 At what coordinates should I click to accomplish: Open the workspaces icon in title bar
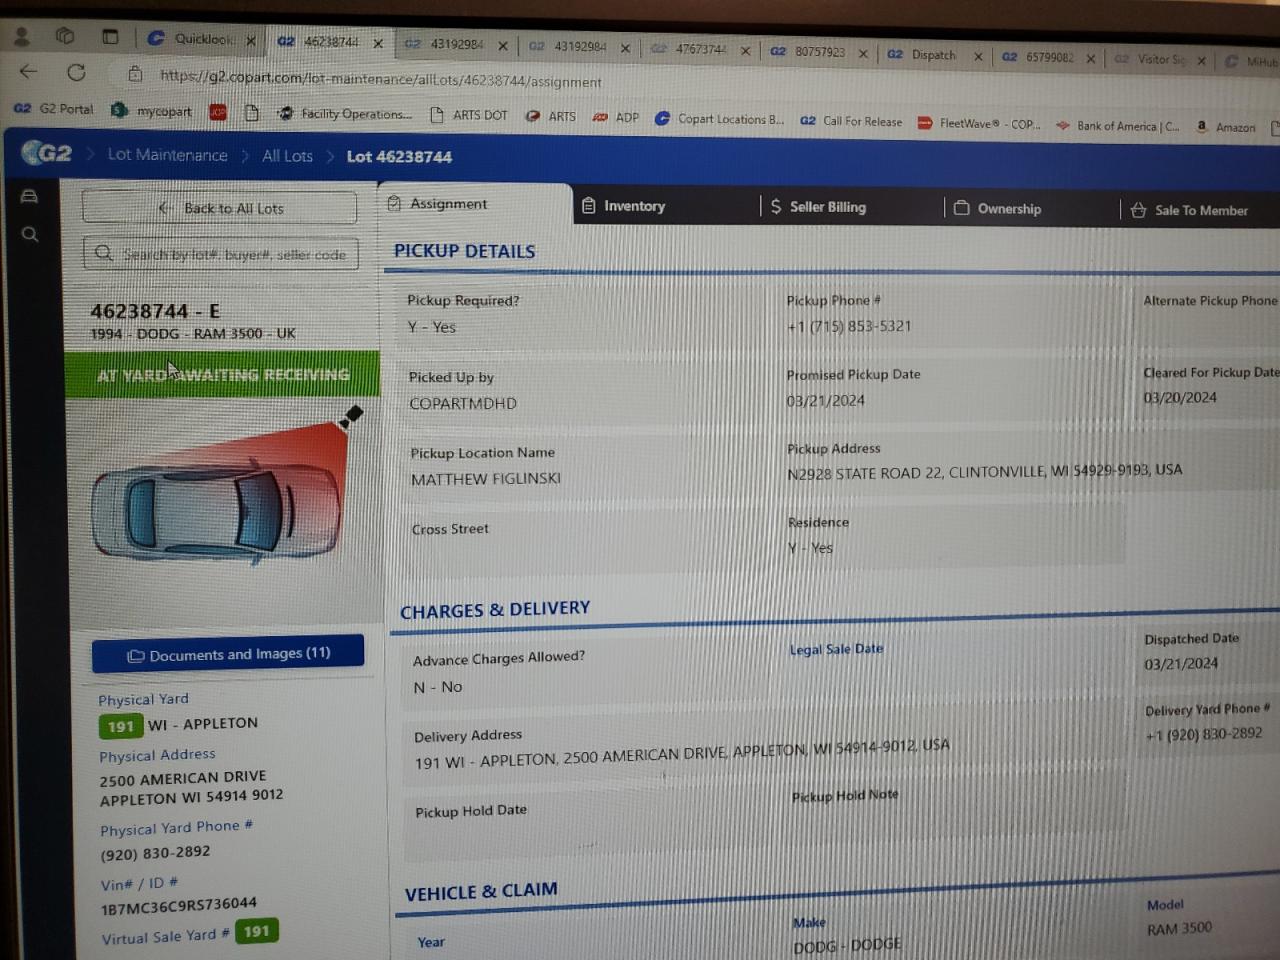pyautogui.click(x=65, y=36)
